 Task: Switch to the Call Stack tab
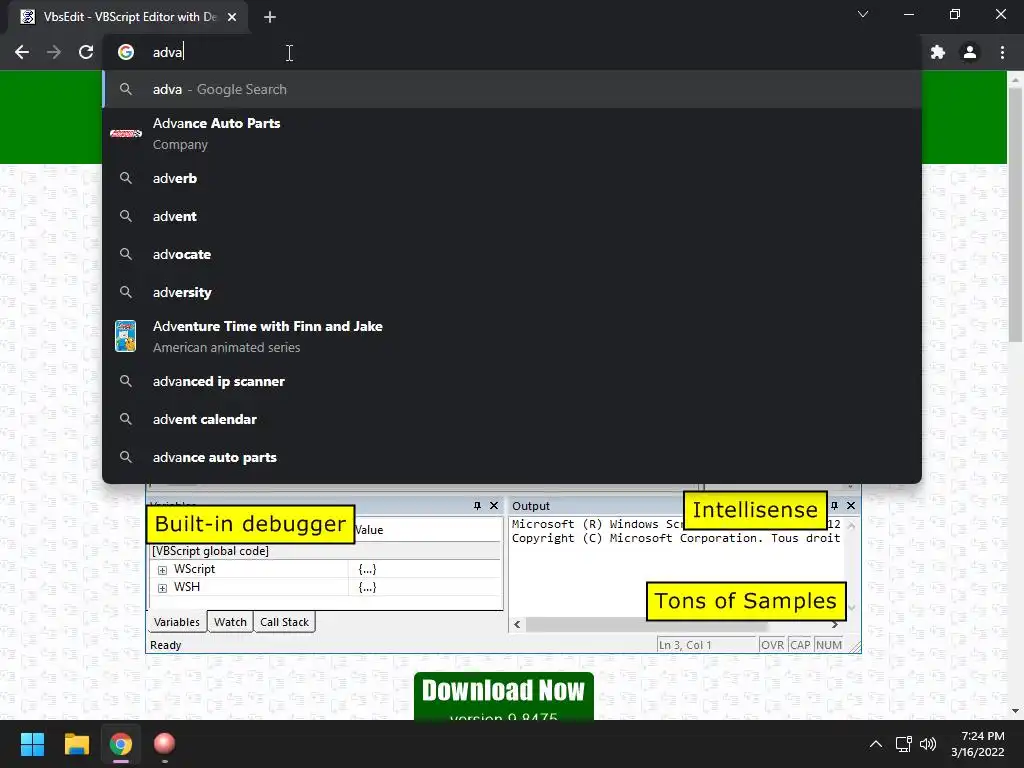284,622
